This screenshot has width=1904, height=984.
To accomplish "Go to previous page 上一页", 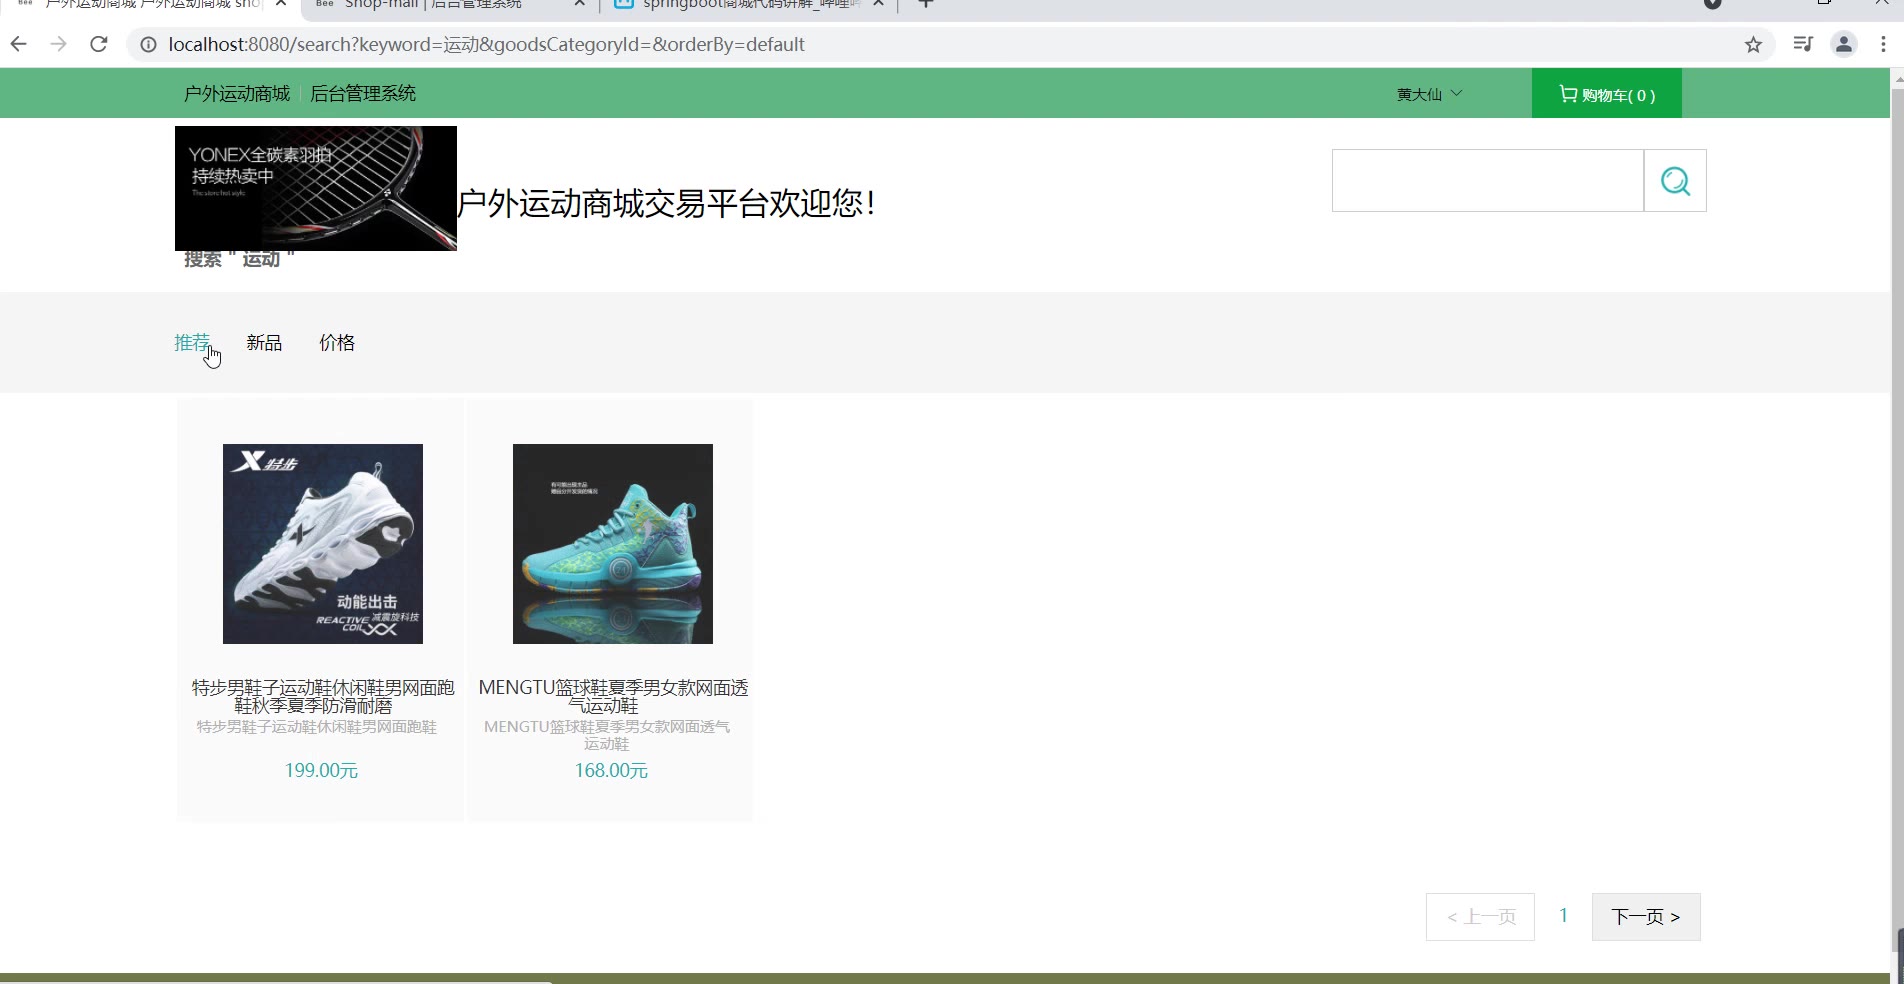I will [x=1480, y=917].
